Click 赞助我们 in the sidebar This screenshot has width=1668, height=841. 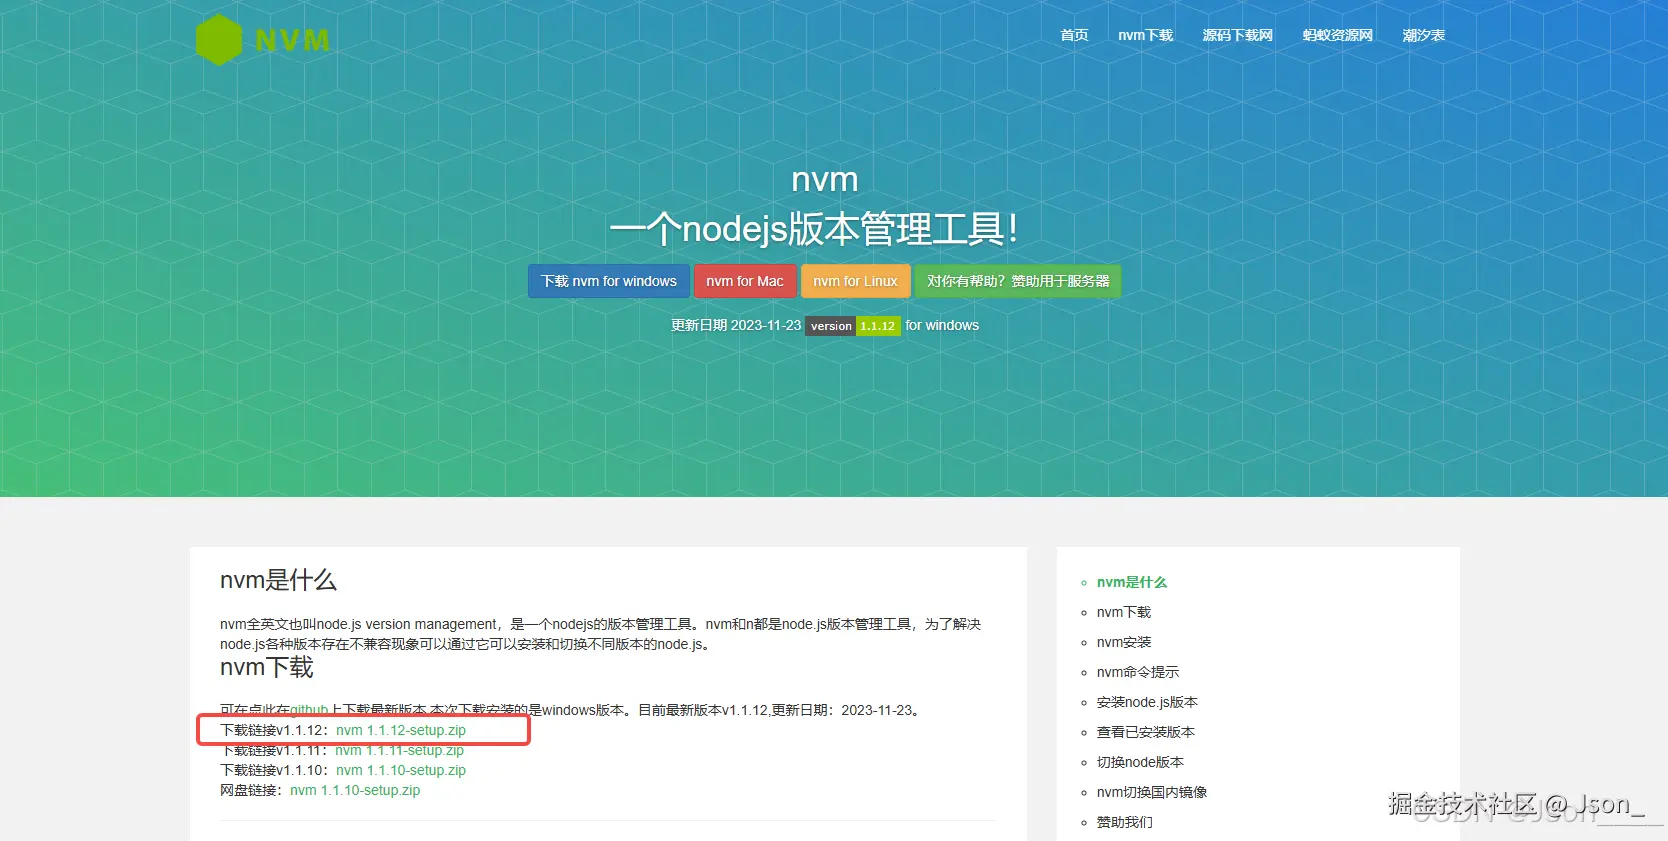coord(1125,822)
